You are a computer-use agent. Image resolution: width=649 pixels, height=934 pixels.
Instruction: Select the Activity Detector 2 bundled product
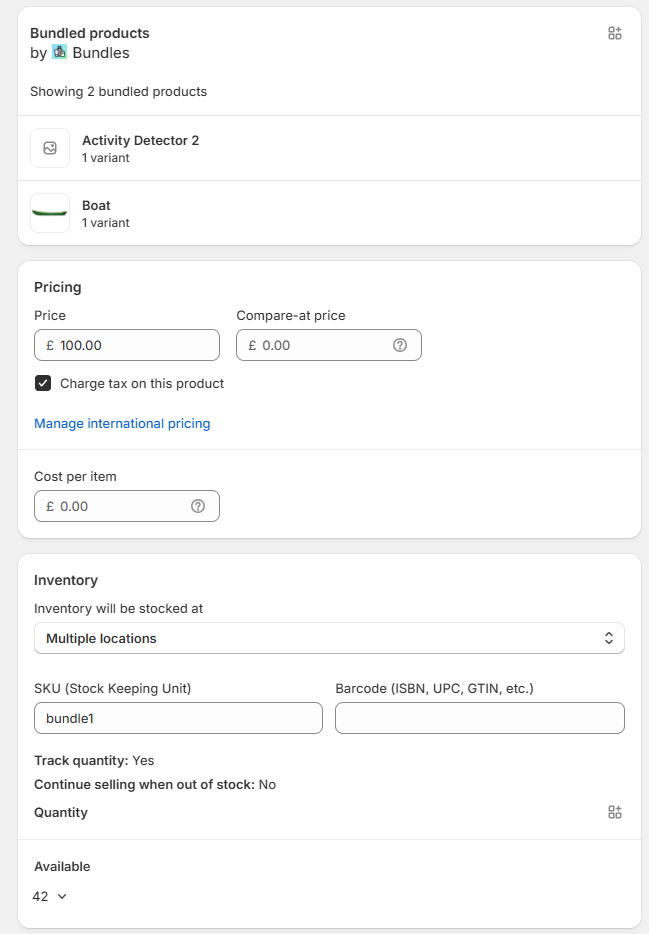pyautogui.click(x=329, y=148)
